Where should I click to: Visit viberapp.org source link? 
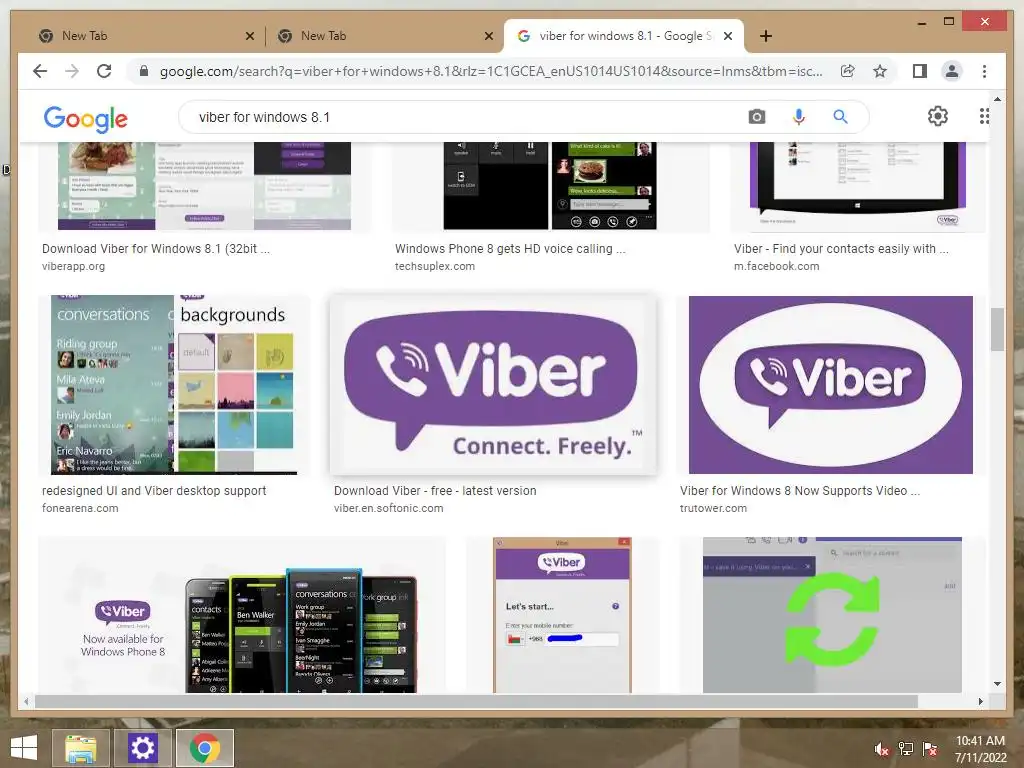pyautogui.click(x=73, y=266)
